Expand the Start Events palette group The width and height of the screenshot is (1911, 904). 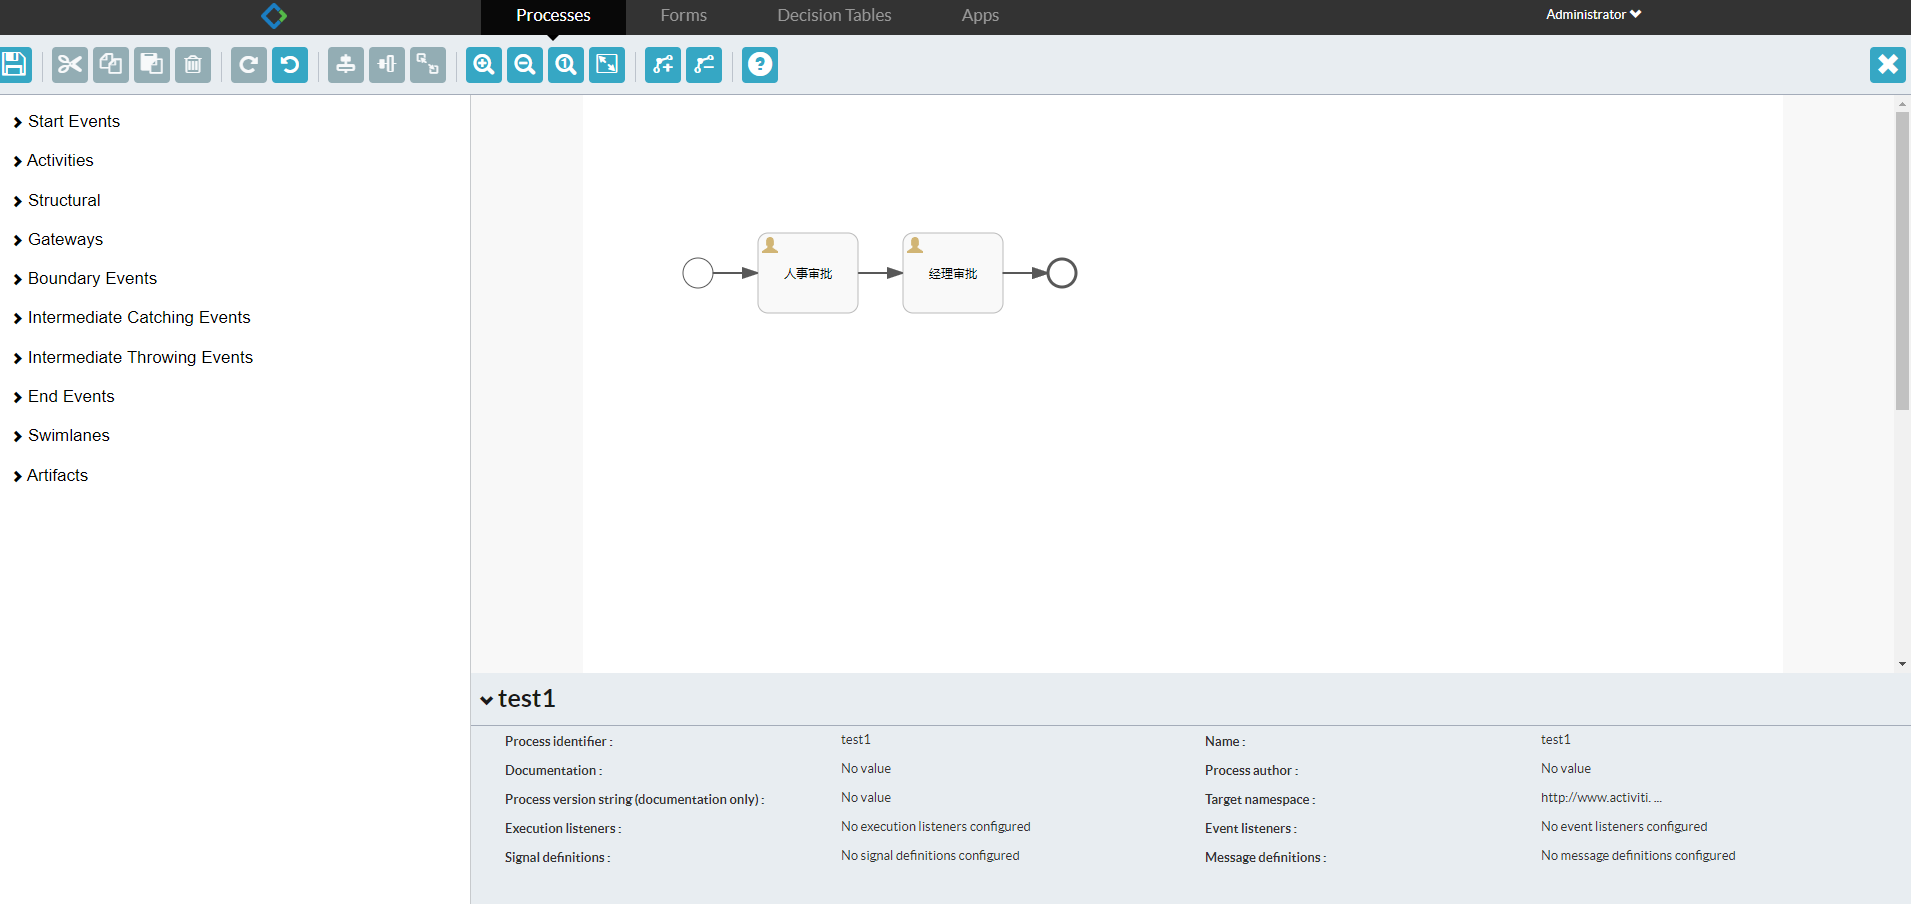click(x=66, y=122)
